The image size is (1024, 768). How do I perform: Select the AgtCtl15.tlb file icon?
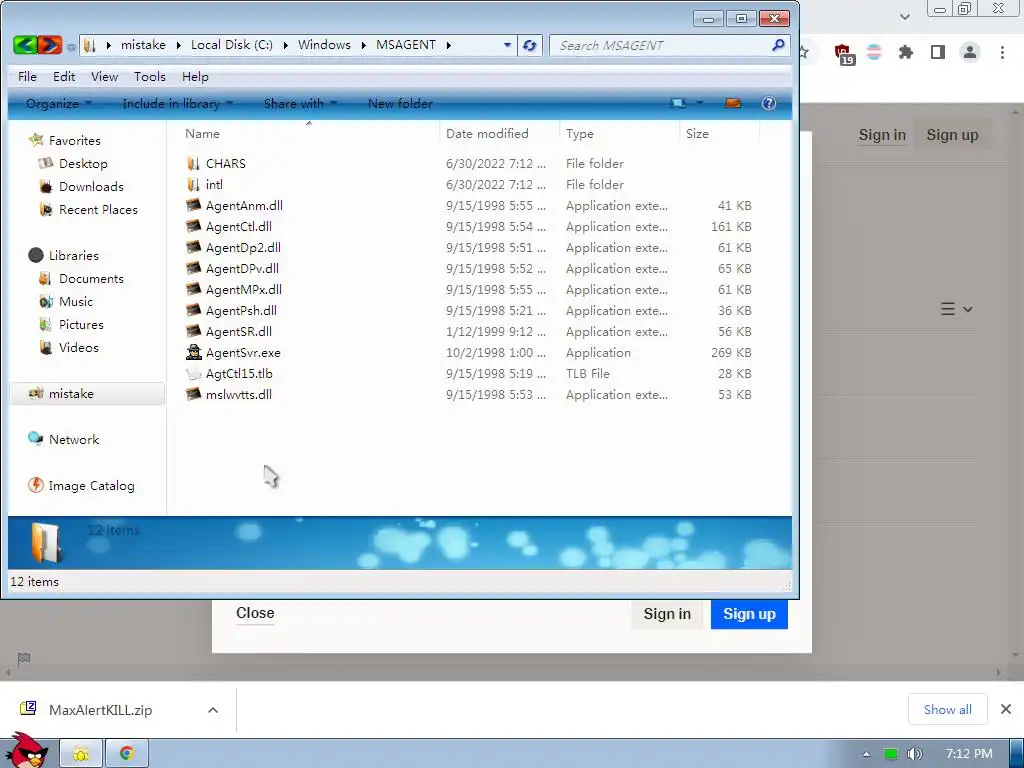pyautogui.click(x=193, y=373)
